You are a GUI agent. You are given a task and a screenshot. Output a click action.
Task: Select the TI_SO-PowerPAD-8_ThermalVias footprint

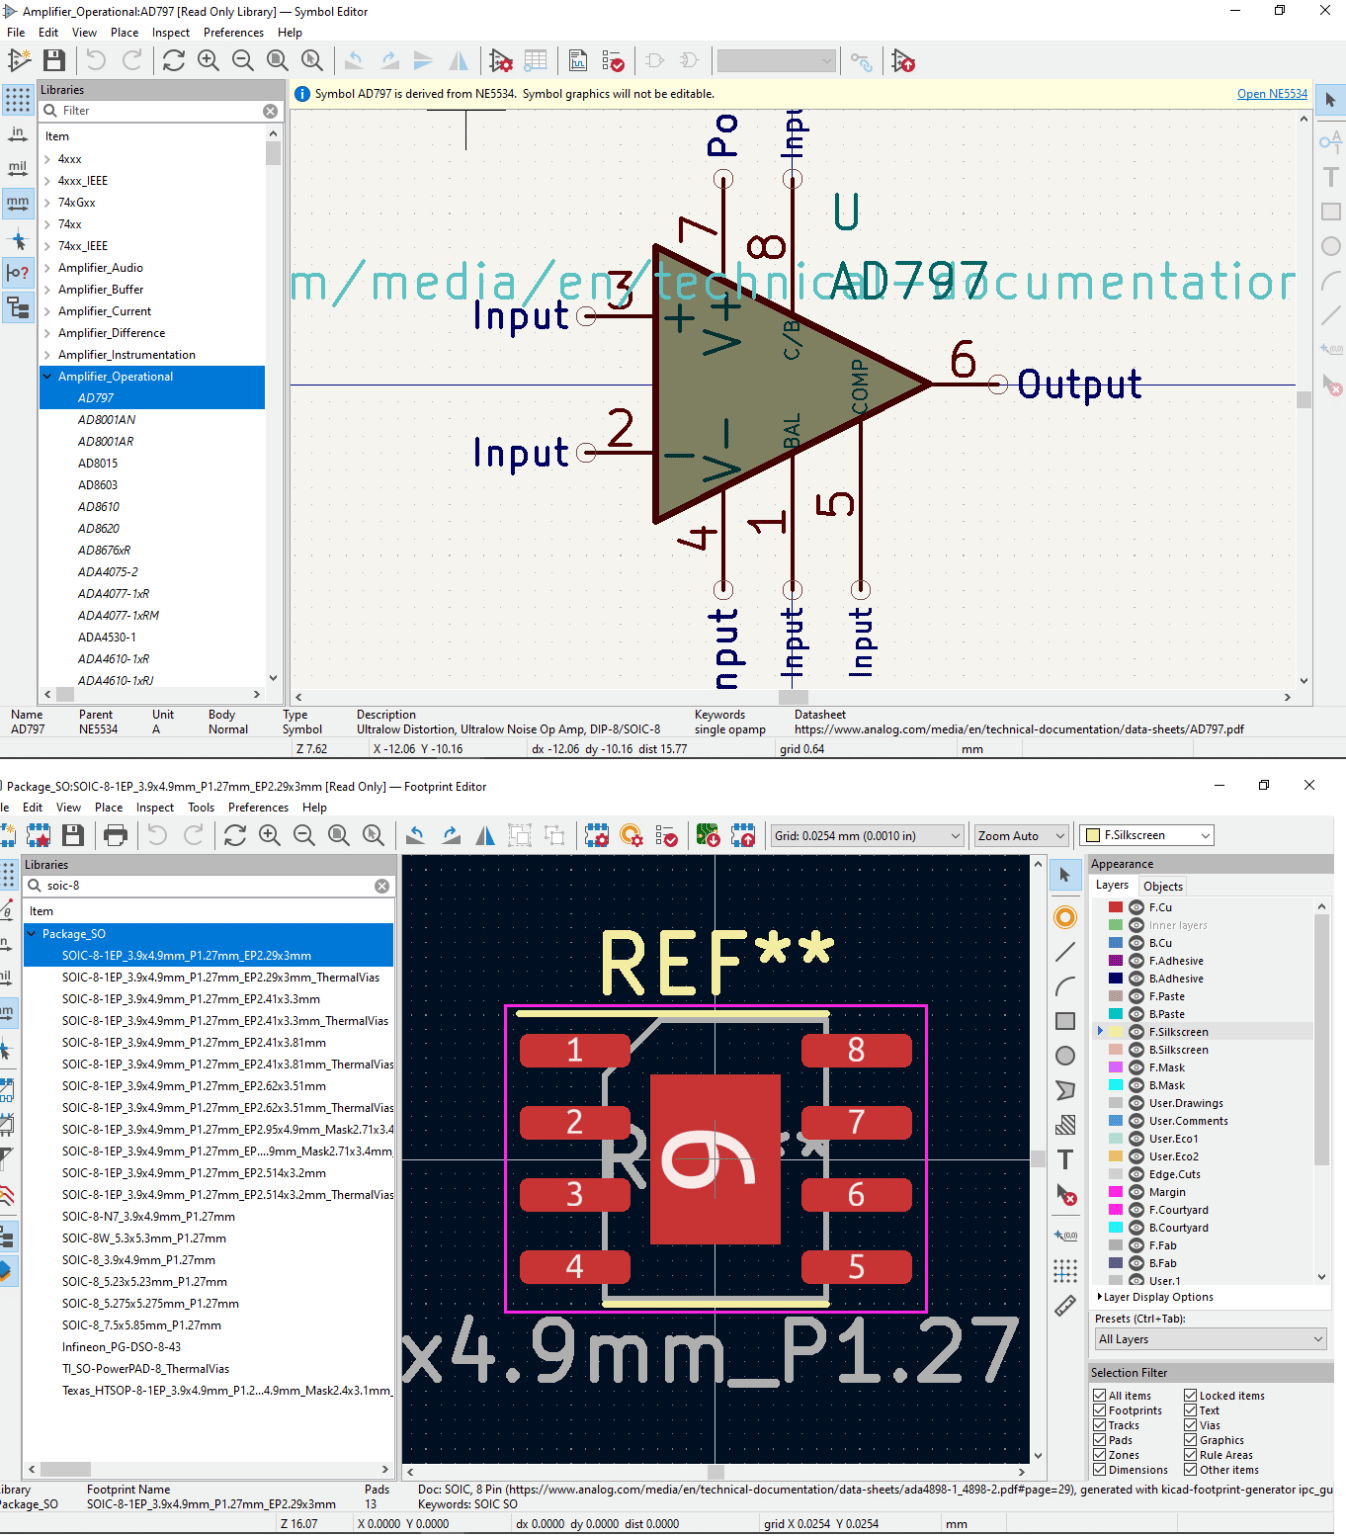pyautogui.click(x=145, y=1369)
